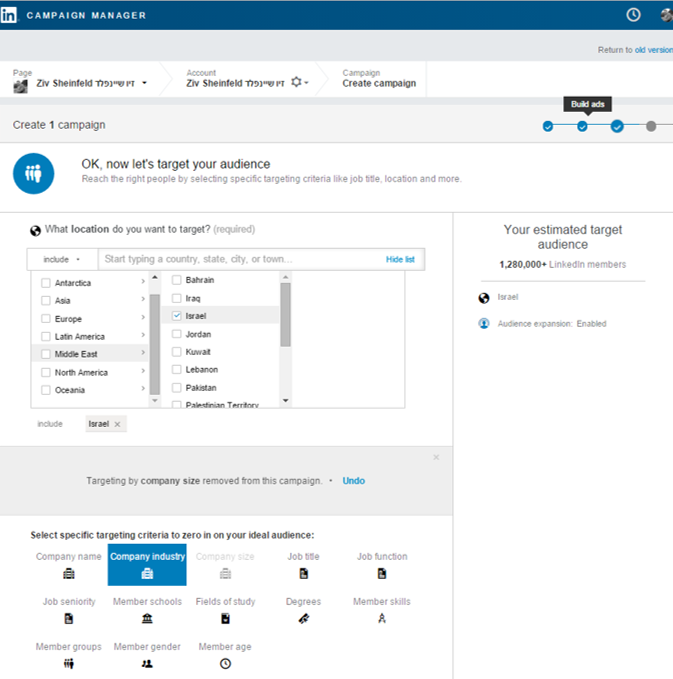Check the Middle East checkbox
The image size is (673, 679).
[x=45, y=354]
